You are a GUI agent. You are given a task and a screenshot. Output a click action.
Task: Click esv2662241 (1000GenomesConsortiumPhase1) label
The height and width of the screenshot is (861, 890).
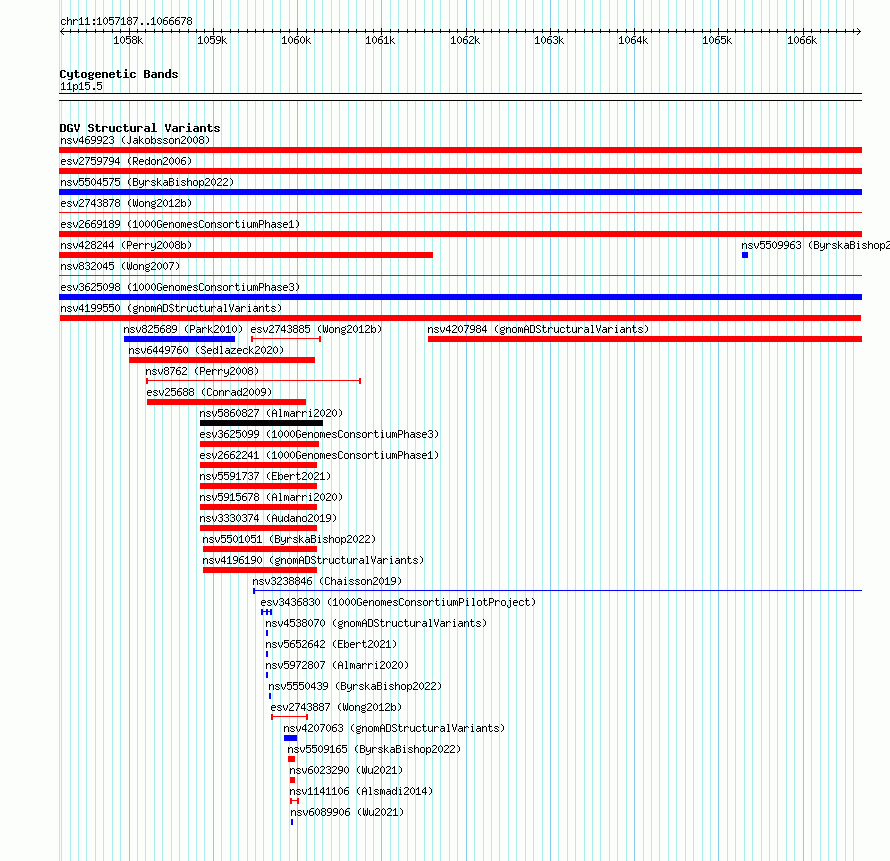(x=319, y=455)
